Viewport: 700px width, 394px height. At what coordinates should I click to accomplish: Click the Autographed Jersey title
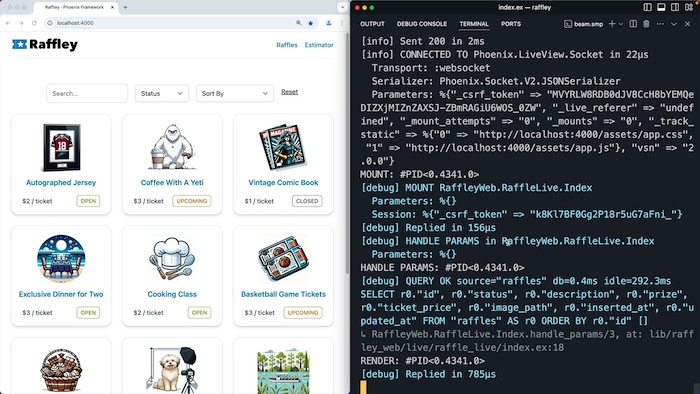61,182
